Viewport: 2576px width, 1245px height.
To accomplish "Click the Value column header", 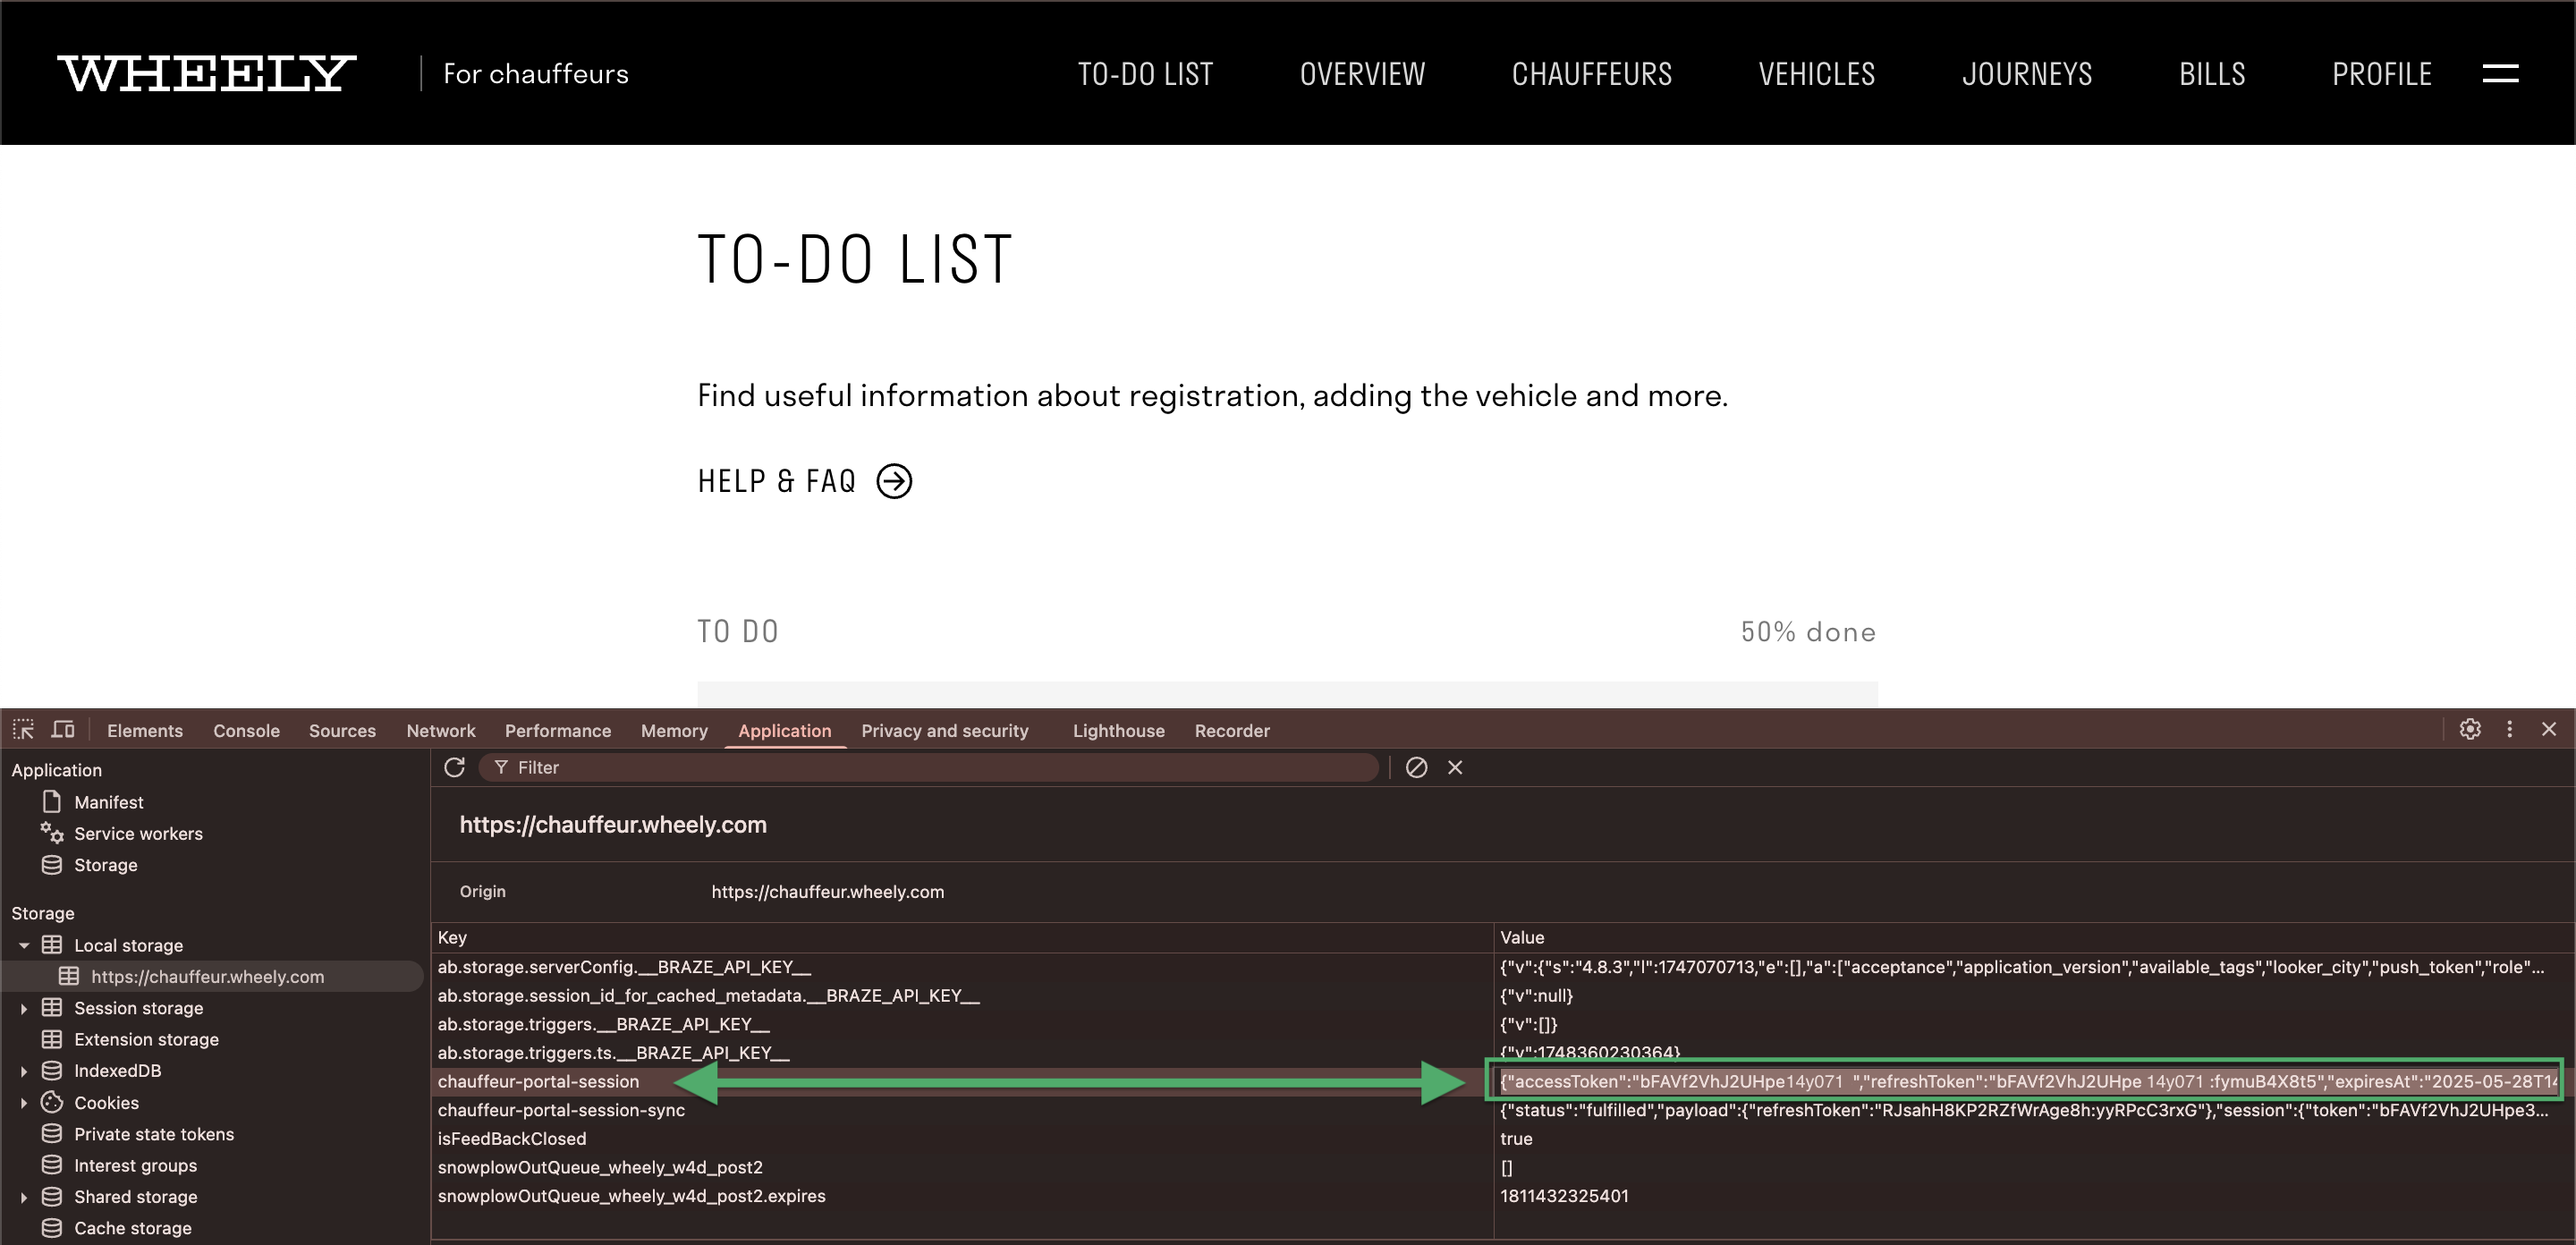I will coord(2034,937).
